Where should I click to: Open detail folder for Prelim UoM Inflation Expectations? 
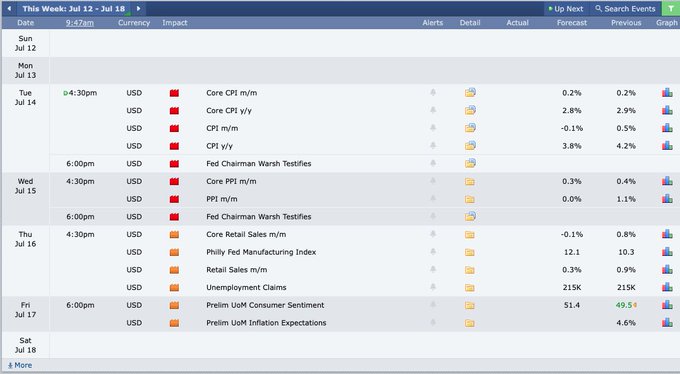click(x=470, y=323)
